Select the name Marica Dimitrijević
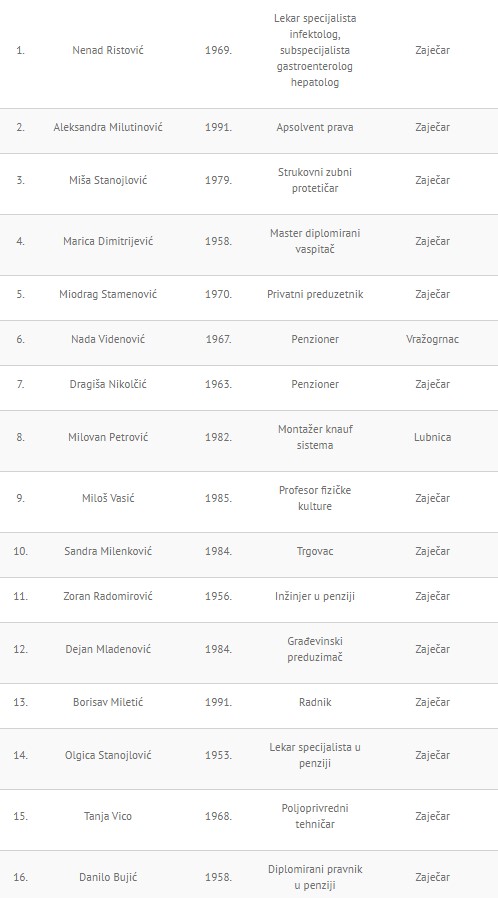Image resolution: width=498 pixels, height=898 pixels. [x=108, y=241]
